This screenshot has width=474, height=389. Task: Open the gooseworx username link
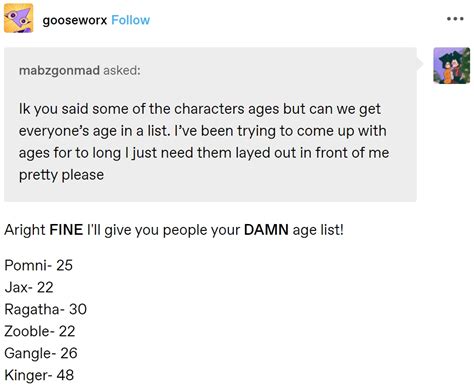[x=75, y=20]
